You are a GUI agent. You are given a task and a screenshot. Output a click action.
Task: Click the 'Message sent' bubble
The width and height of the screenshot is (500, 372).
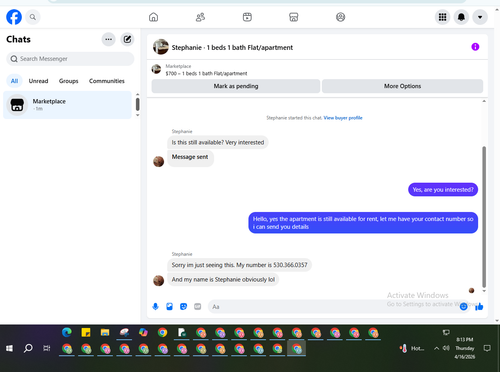(190, 158)
